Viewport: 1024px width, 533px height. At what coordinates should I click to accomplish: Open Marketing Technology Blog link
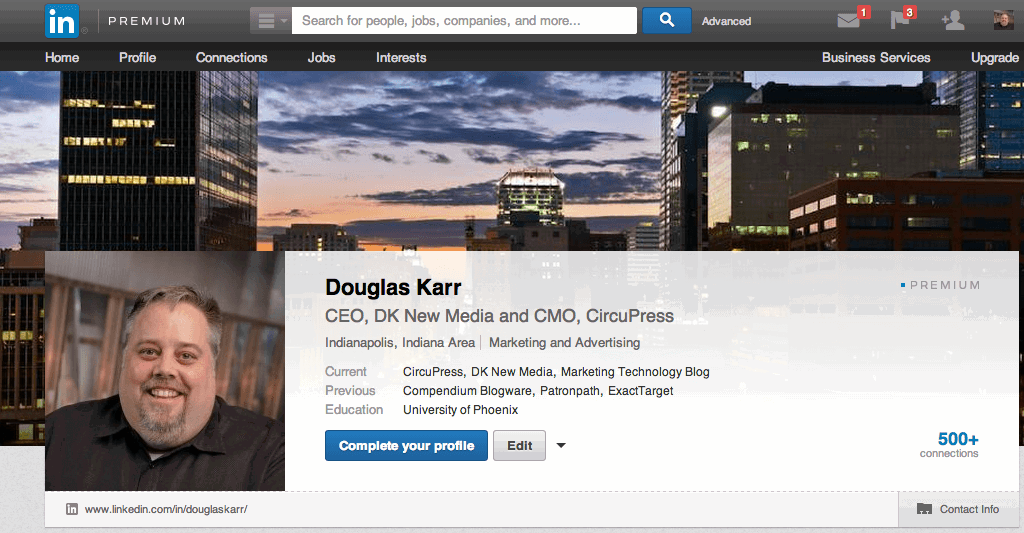(x=635, y=372)
